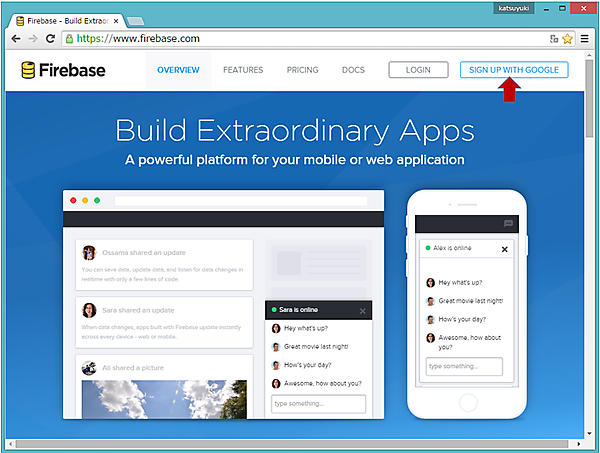This screenshot has height=453, width=600.
Task: Click the browser forward arrow
Action: [33, 39]
